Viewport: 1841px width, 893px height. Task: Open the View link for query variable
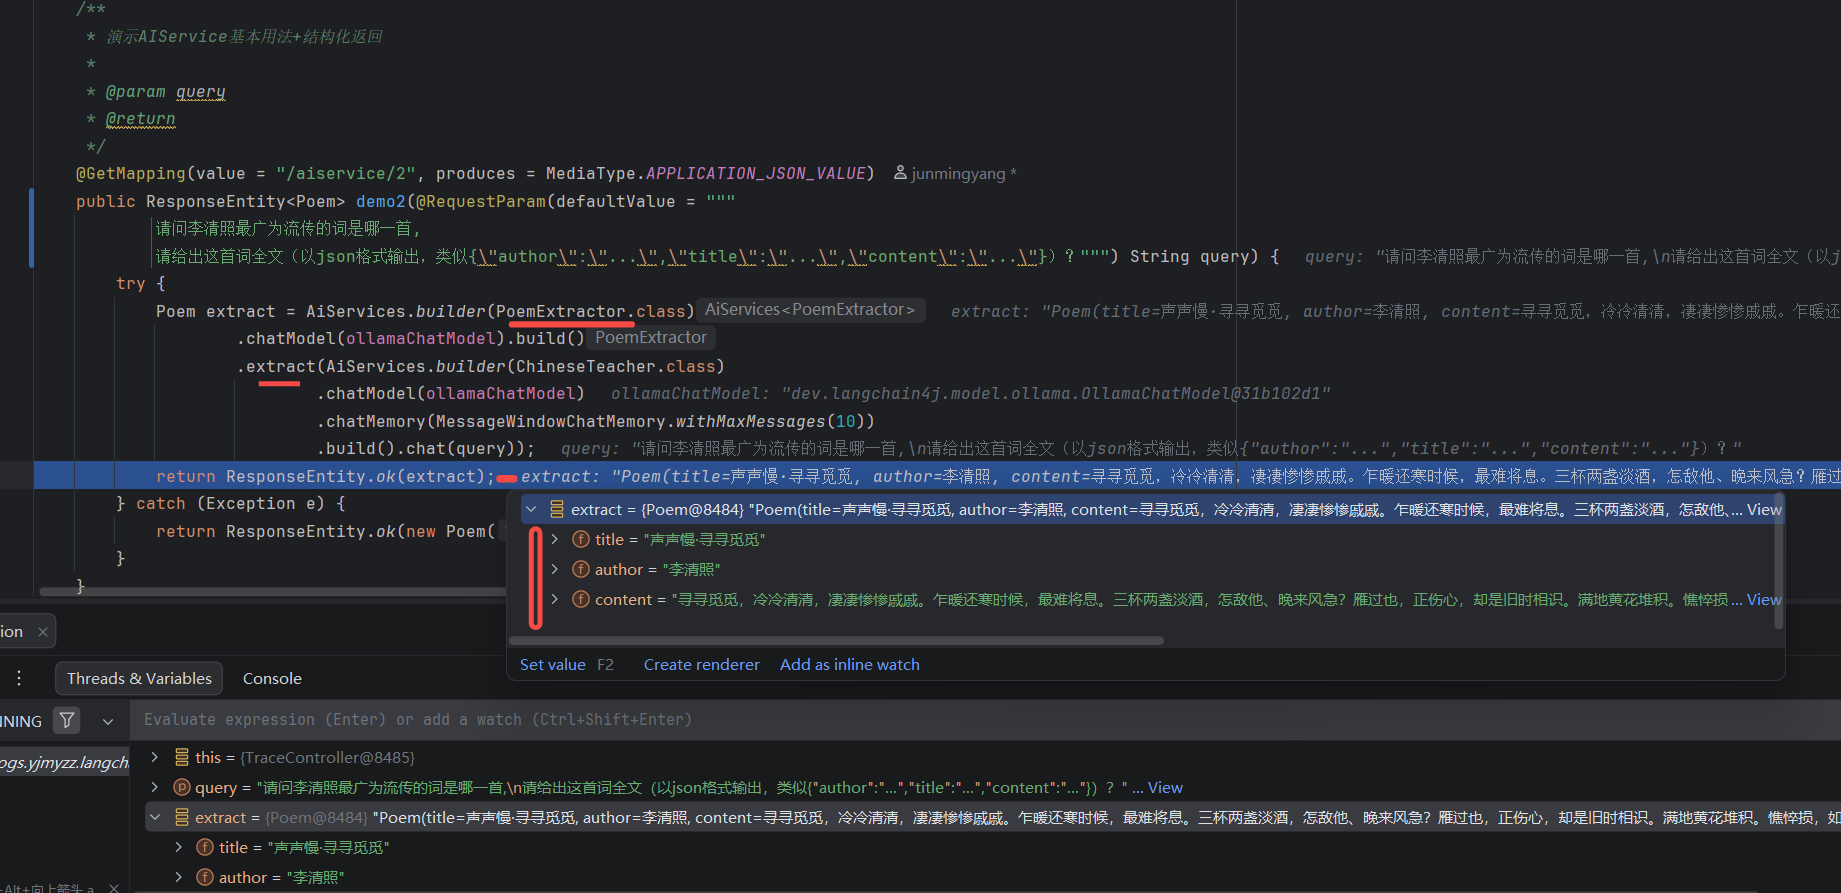click(x=1165, y=787)
